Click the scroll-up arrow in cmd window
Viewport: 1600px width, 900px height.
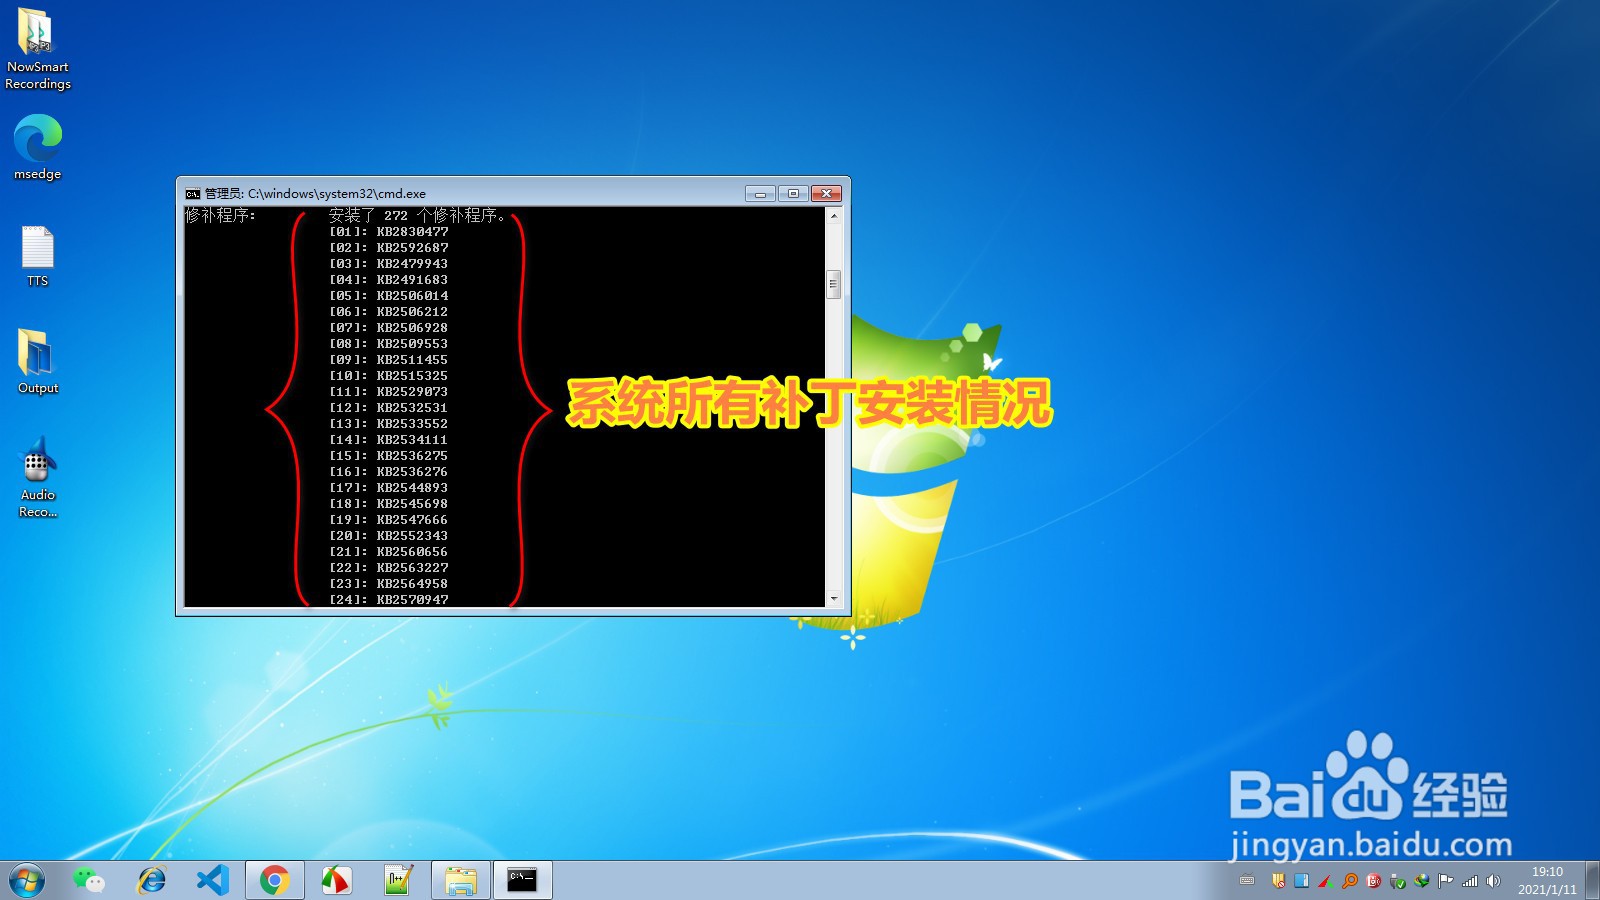[x=833, y=215]
